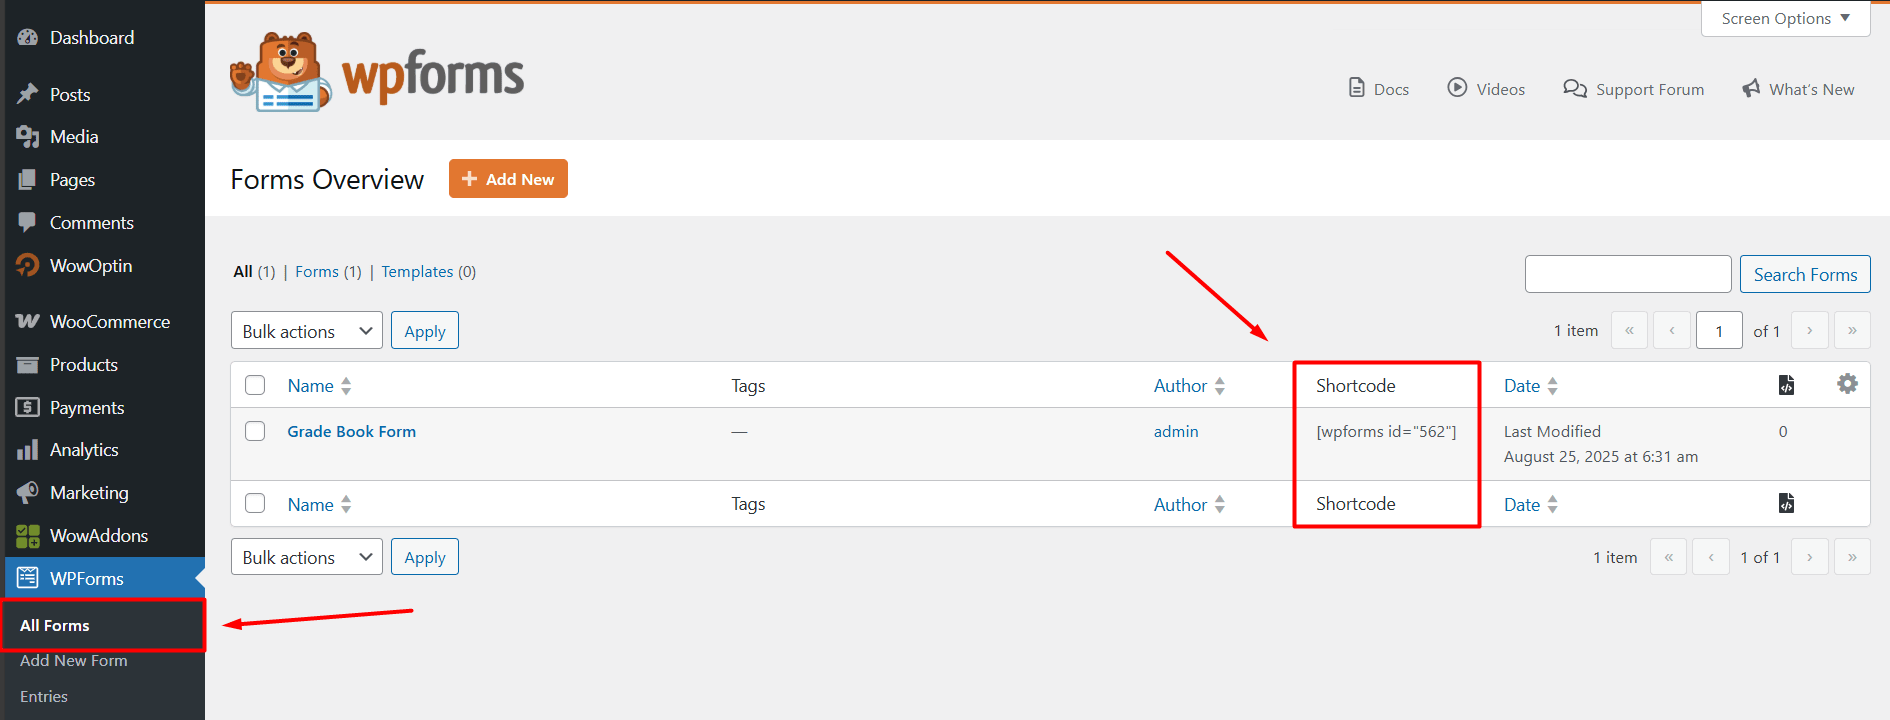Screen dimensions: 1890x720
Task: Click the WowAddons green icon
Action: pos(27,536)
